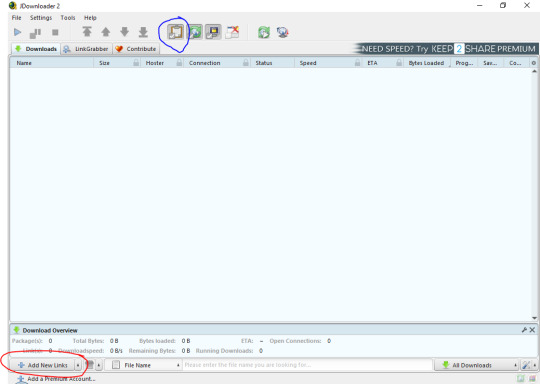
Task: Switch to the LinkGrabber tab
Action: [x=87, y=49]
